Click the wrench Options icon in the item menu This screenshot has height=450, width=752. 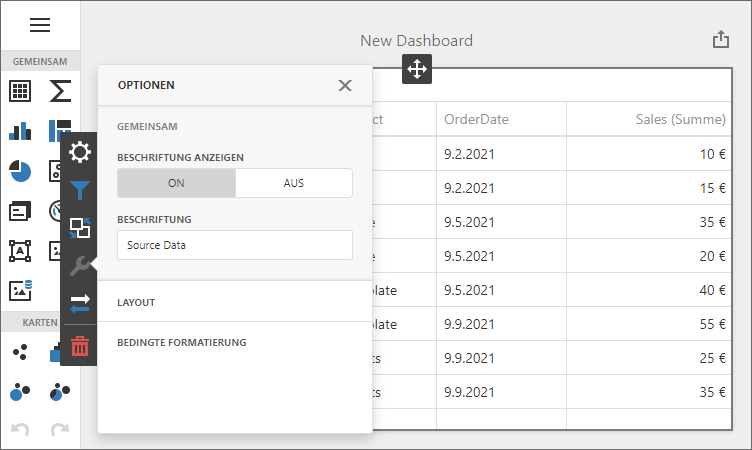coord(80,265)
